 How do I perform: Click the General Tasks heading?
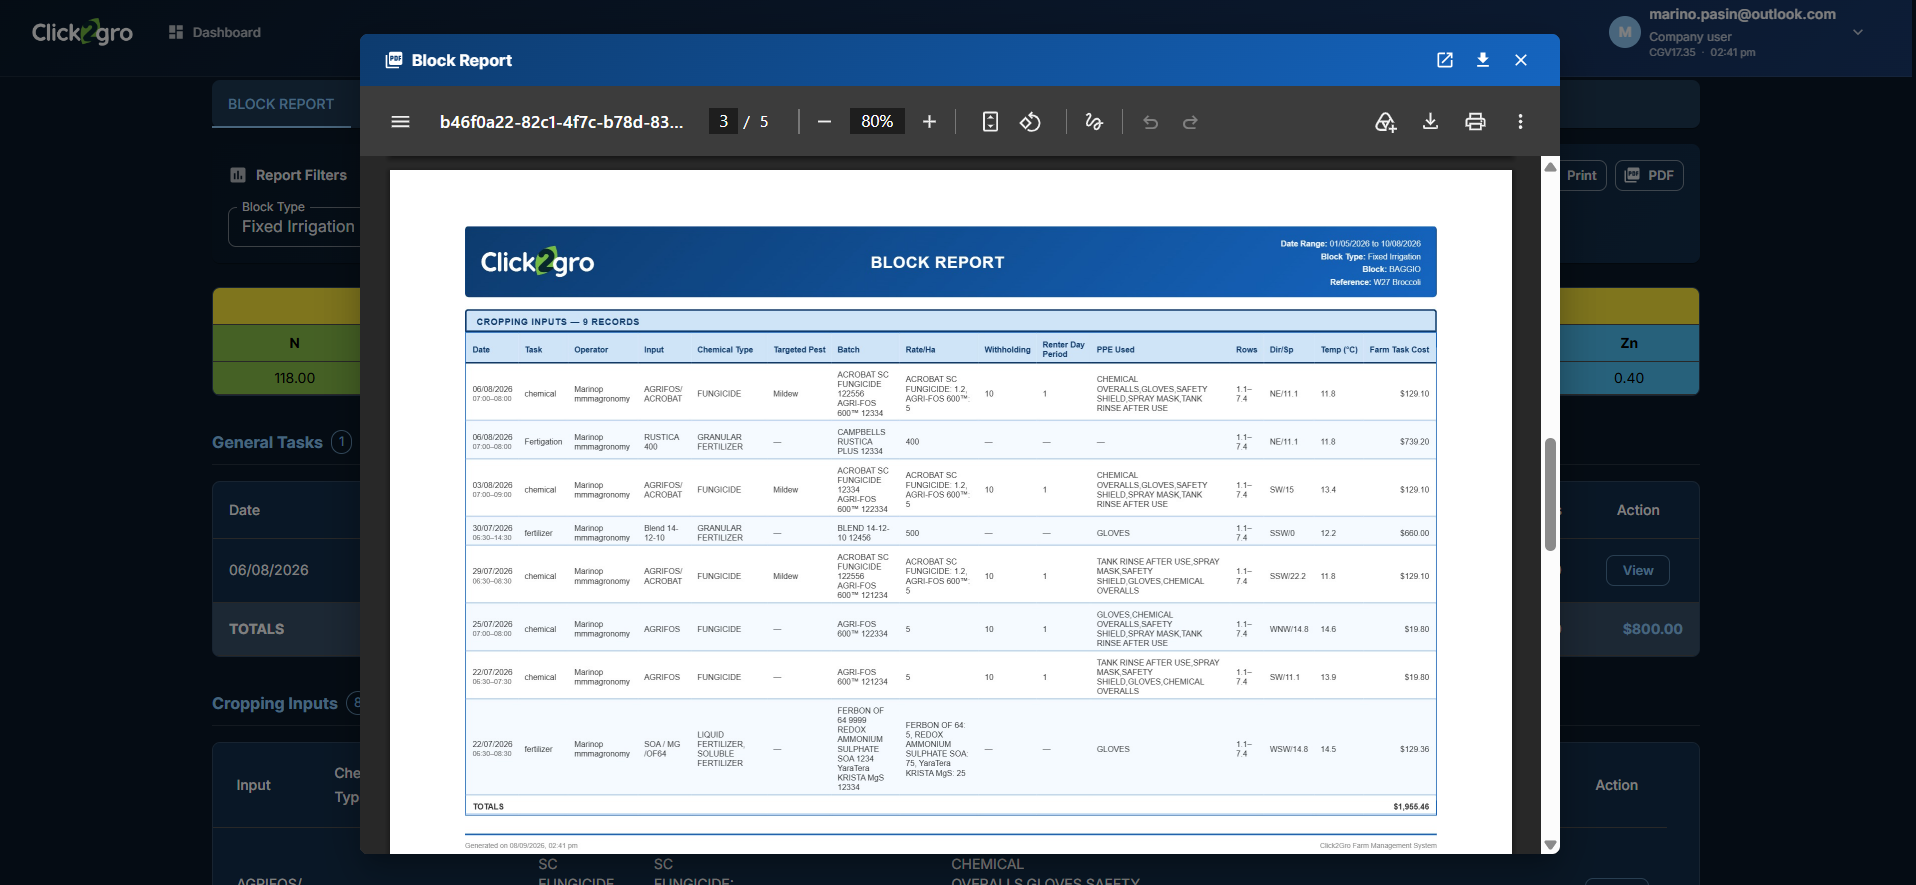pyautogui.click(x=267, y=442)
